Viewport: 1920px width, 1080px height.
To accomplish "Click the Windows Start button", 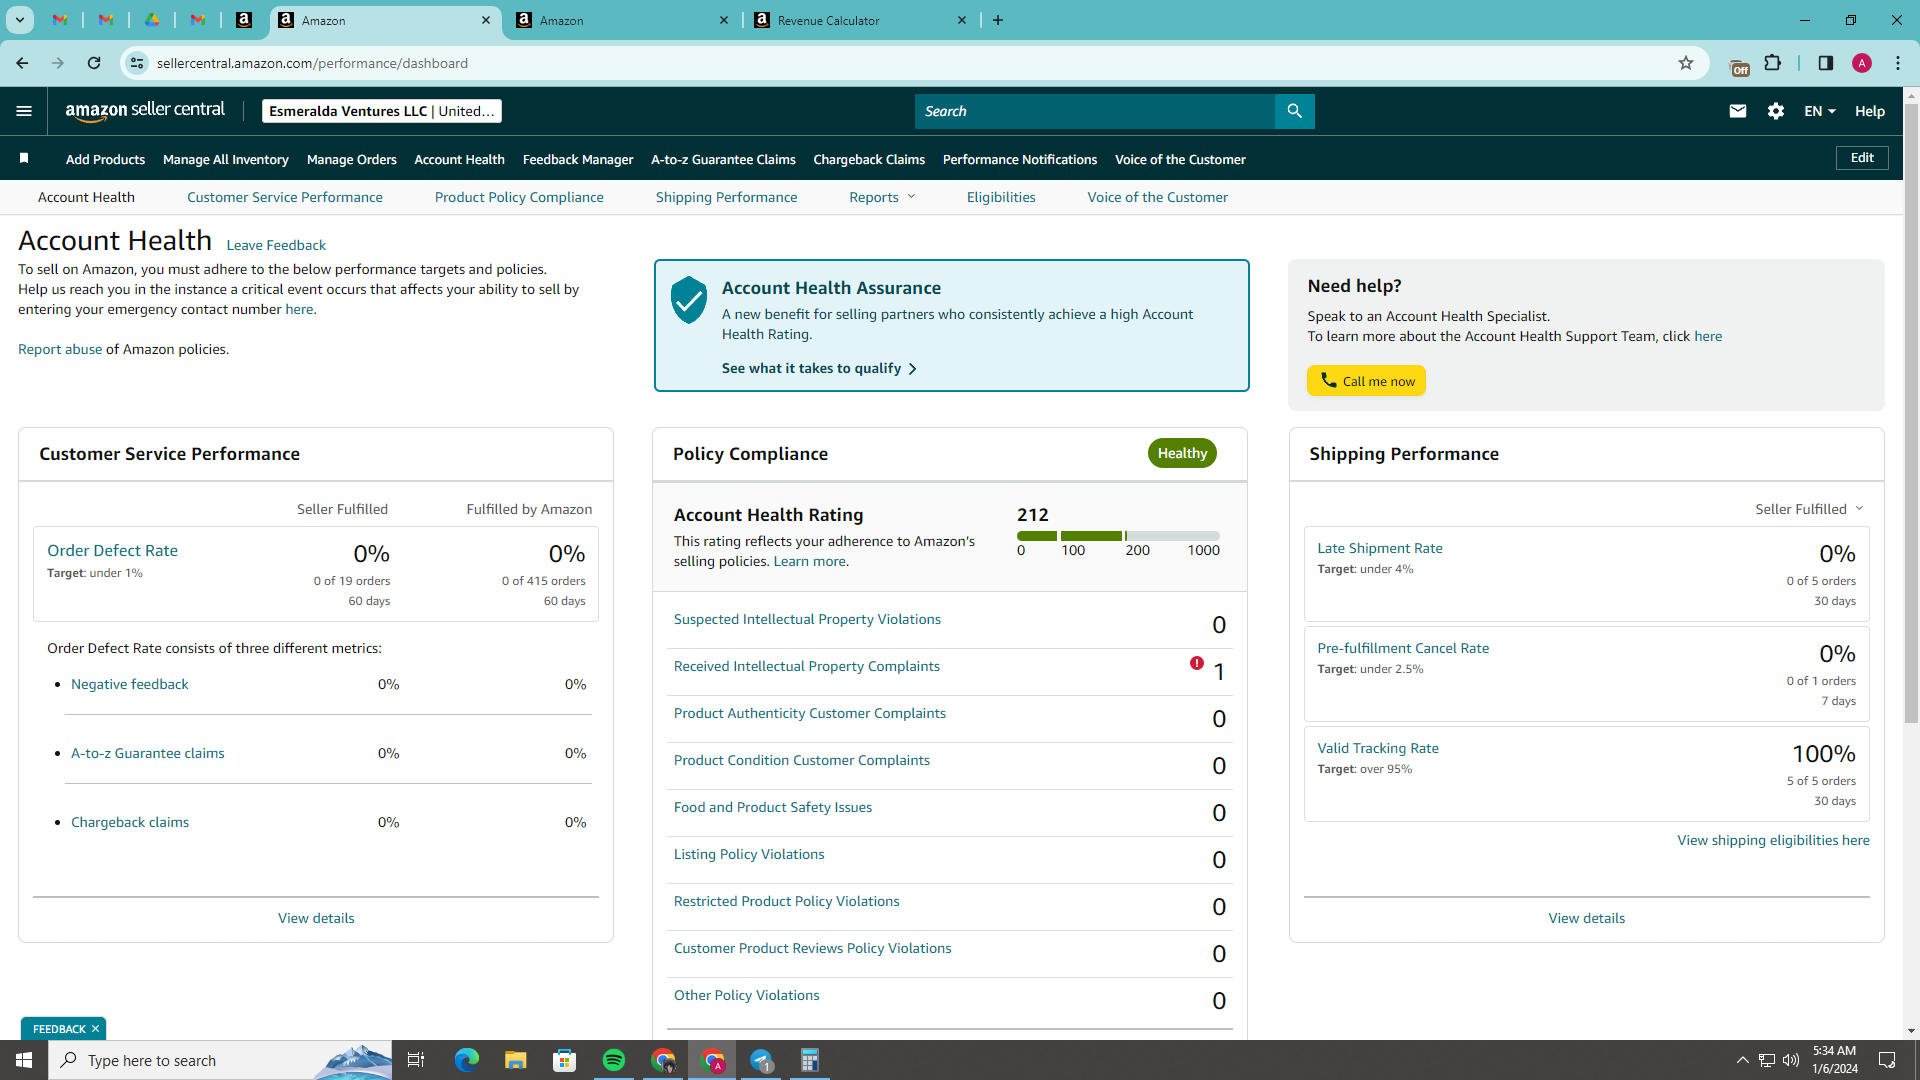I will 24,1060.
